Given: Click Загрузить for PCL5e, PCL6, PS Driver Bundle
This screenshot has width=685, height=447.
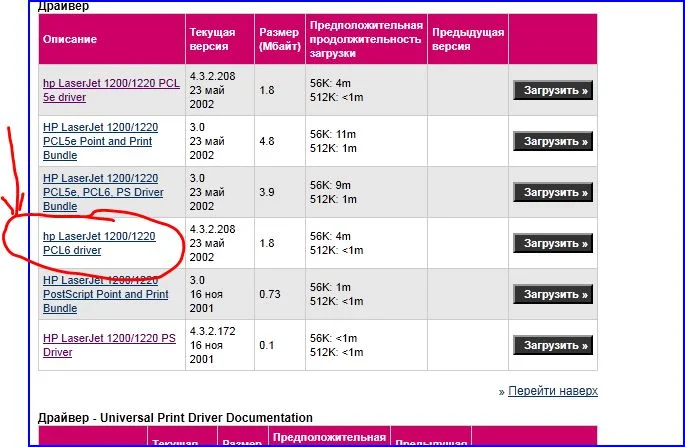Looking at the screenshot, I should pyautogui.click(x=553, y=192).
